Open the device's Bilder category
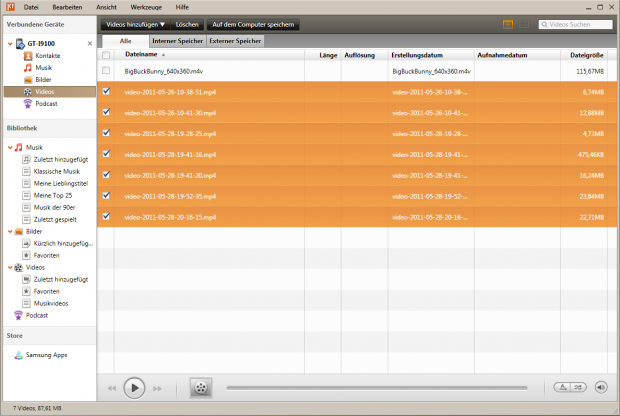Screen dimensions: 620x416 tap(43, 79)
